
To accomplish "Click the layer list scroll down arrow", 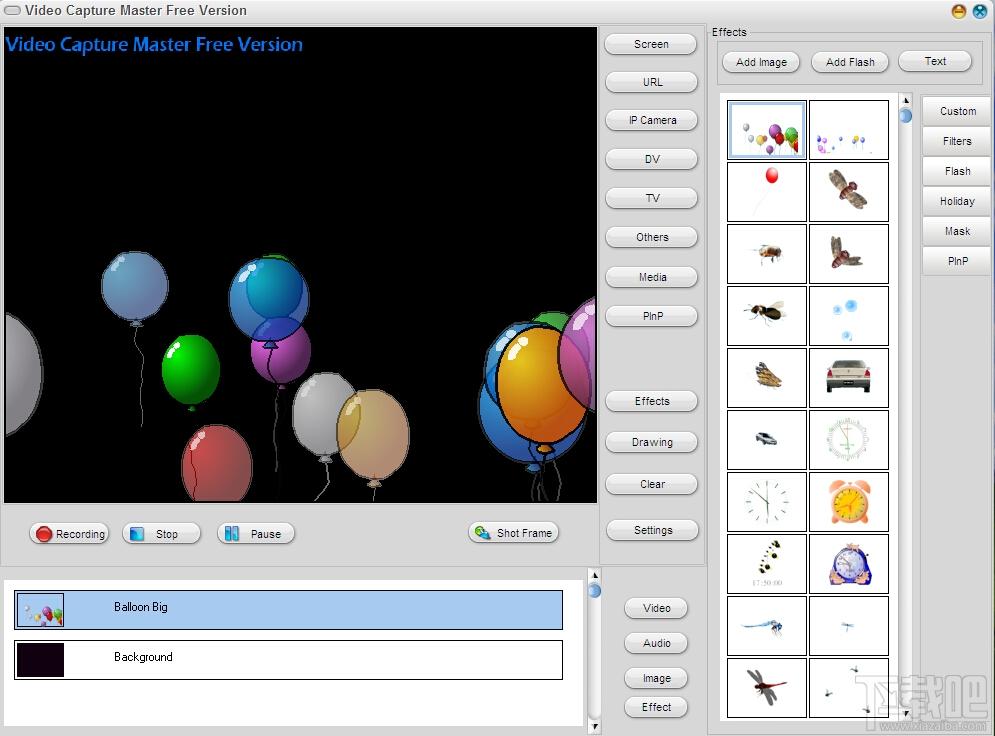I will (595, 726).
